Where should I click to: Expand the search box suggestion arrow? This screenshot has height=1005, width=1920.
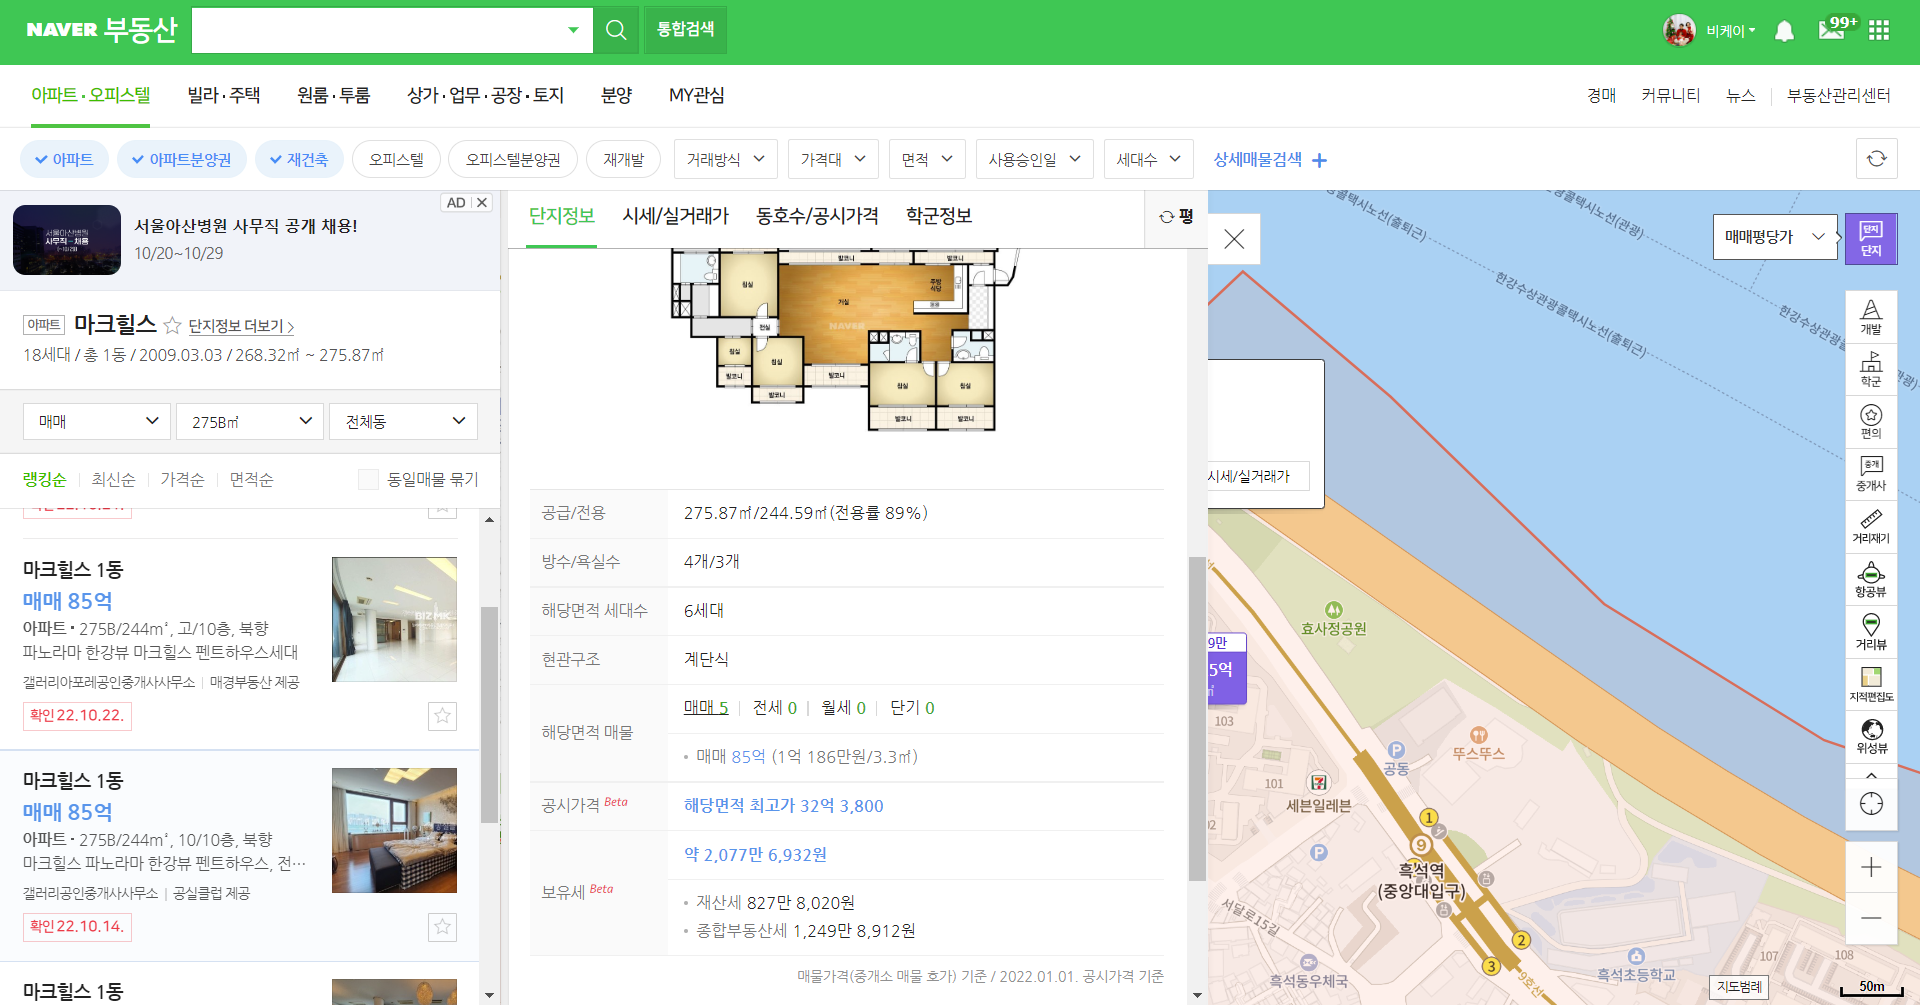coord(573,30)
